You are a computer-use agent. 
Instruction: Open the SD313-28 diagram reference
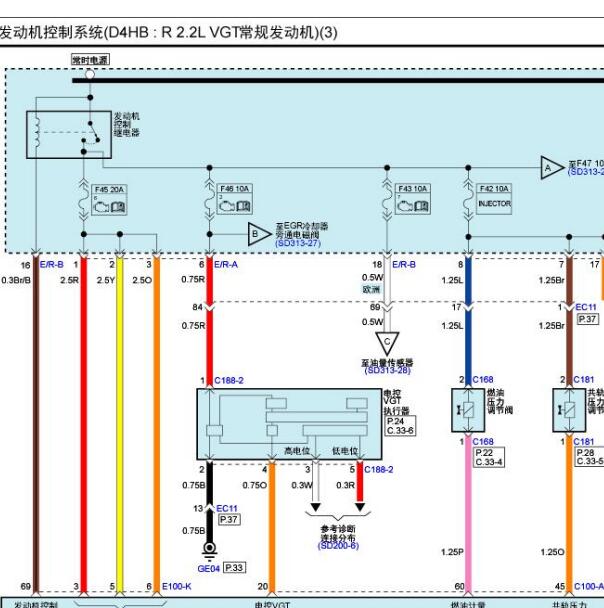387,370
